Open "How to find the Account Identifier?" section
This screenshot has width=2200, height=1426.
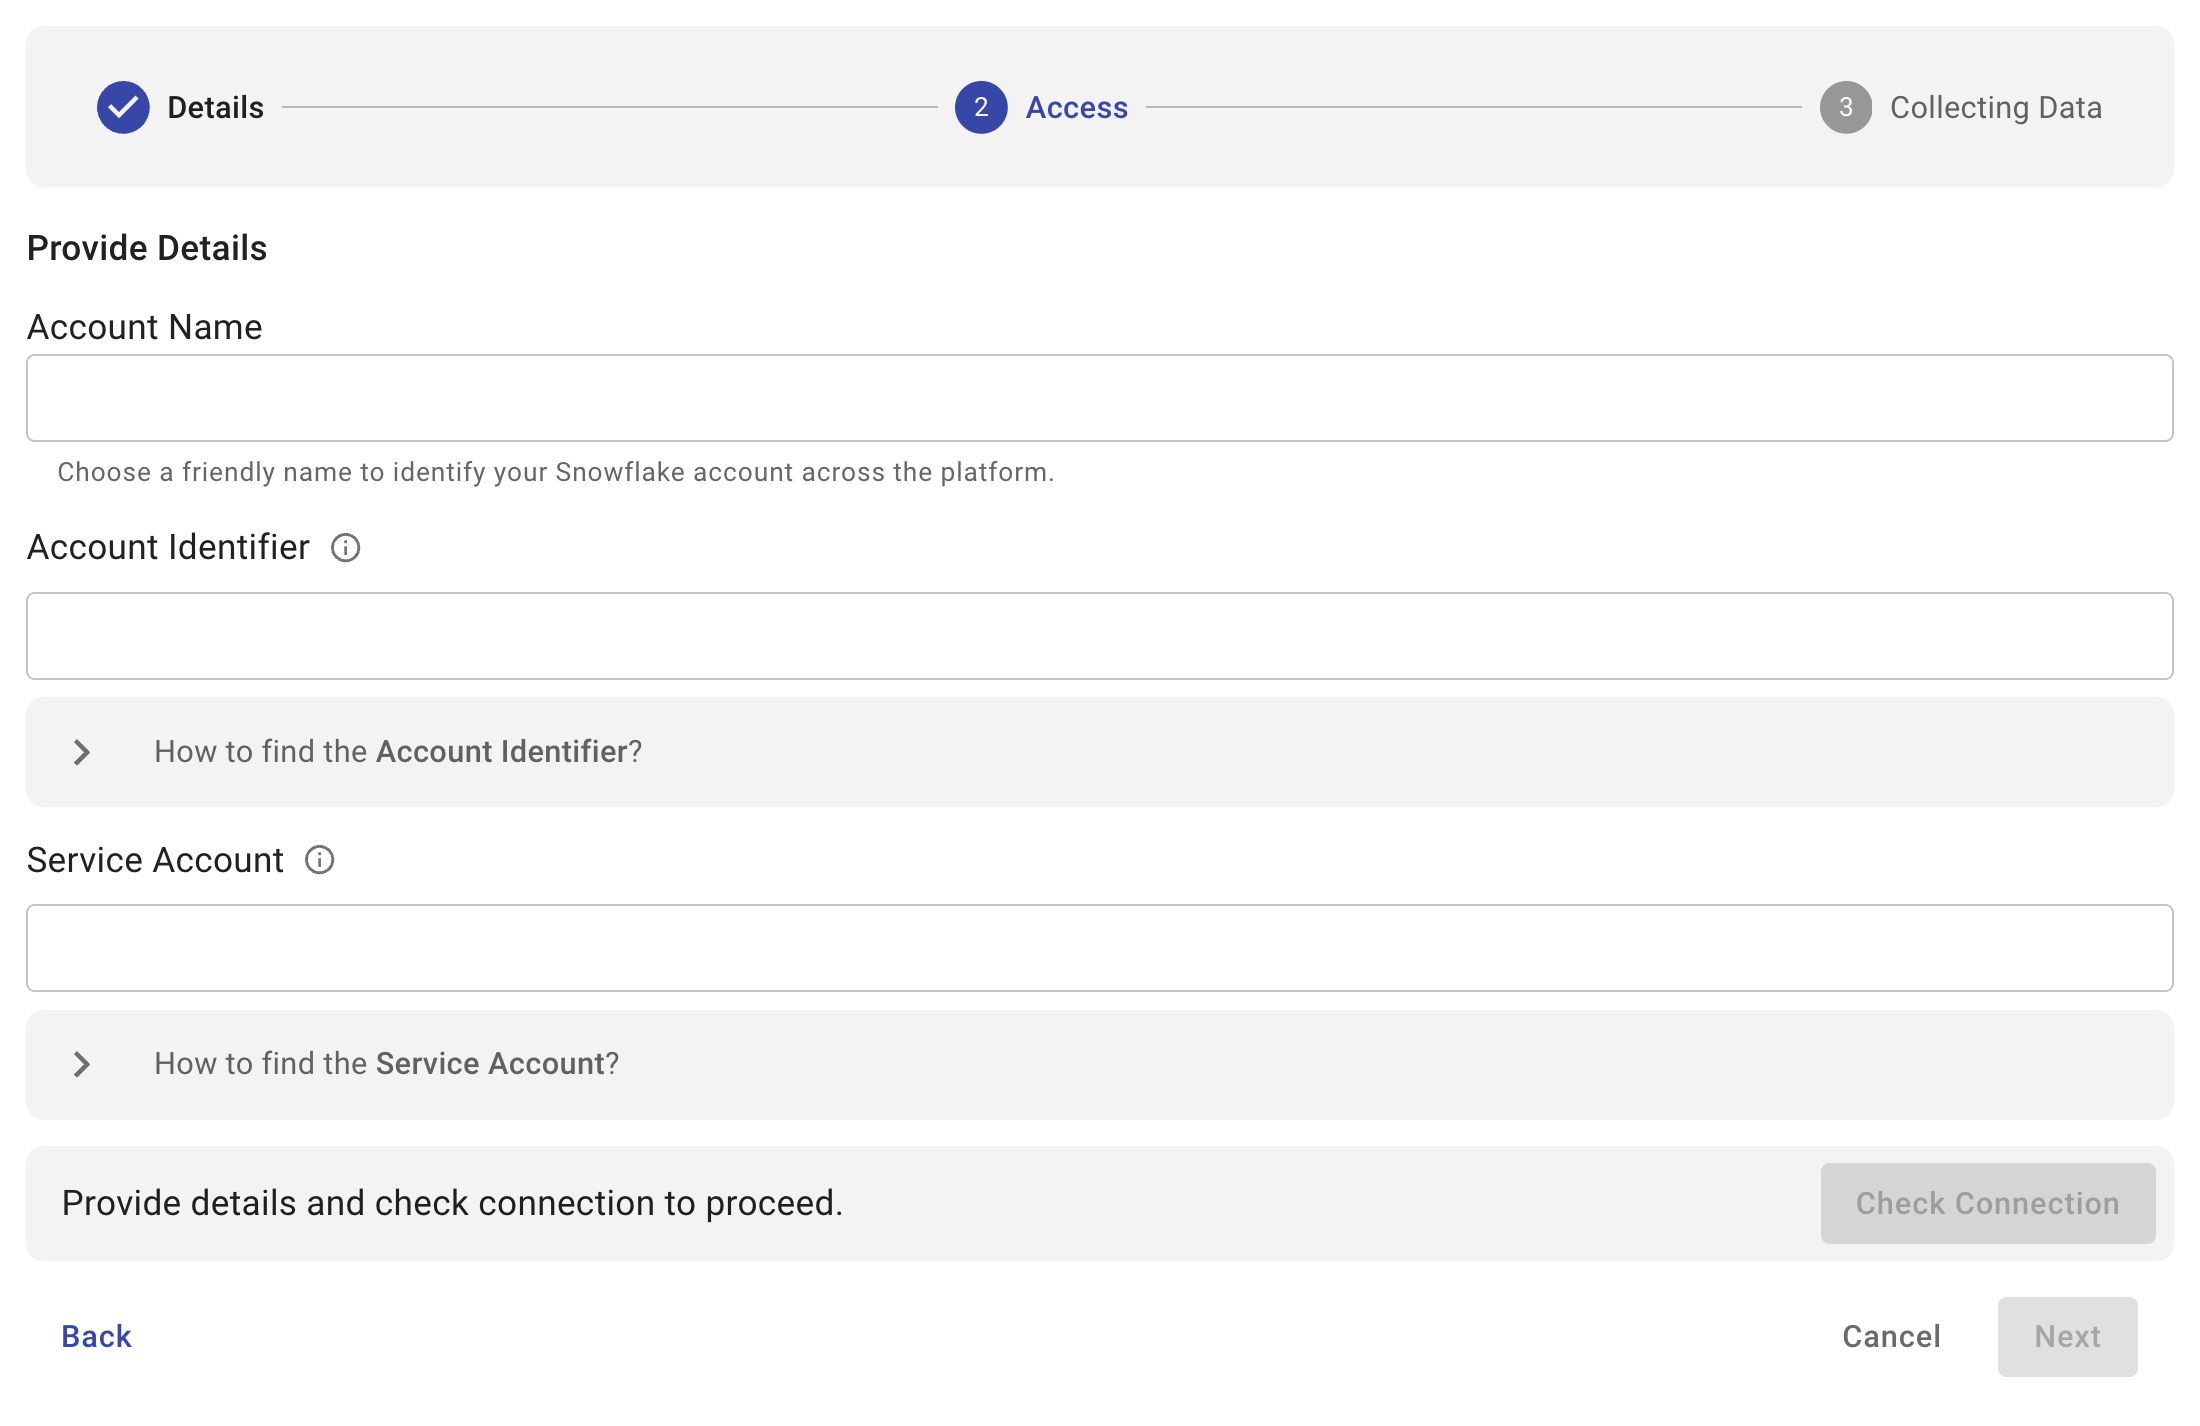[398, 752]
